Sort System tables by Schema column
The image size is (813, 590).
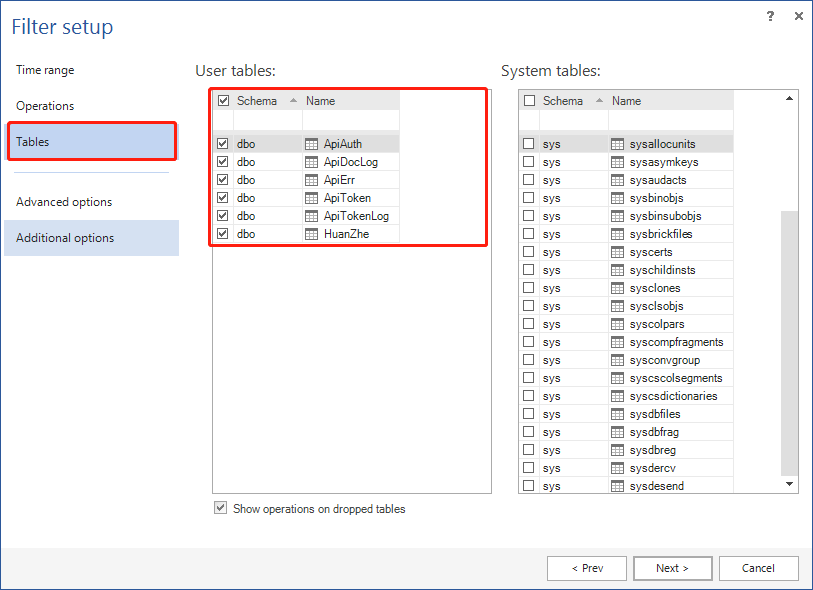click(573, 101)
